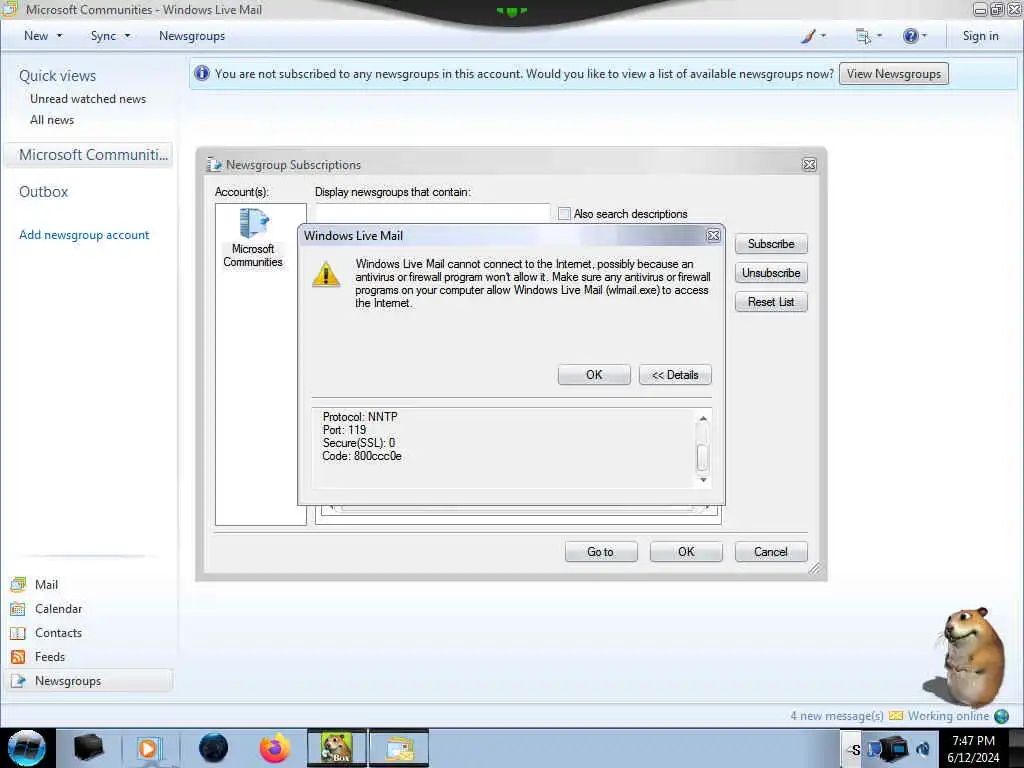Click the View Newsgroups button
Image resolution: width=1024 pixels, height=768 pixels.
[894, 74]
